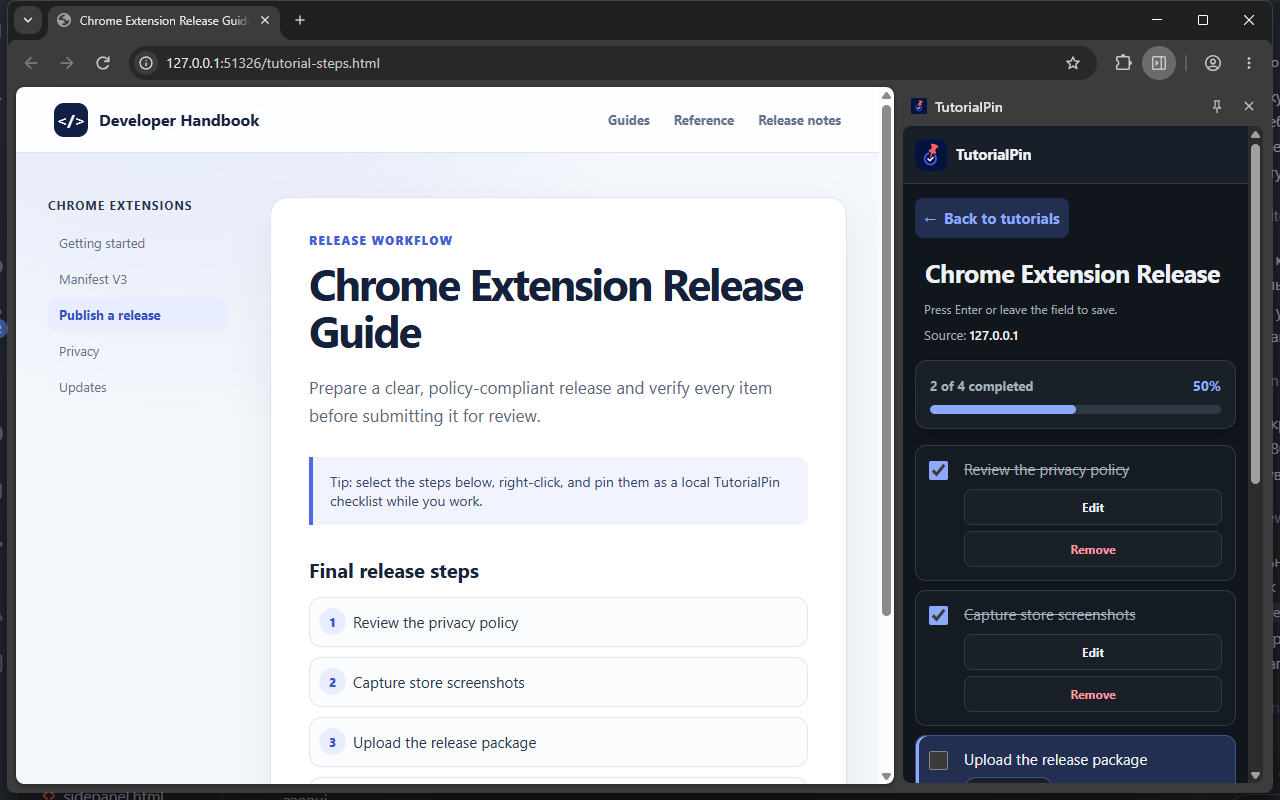
Task: Bookmark this page with the star icon
Action: [x=1073, y=63]
